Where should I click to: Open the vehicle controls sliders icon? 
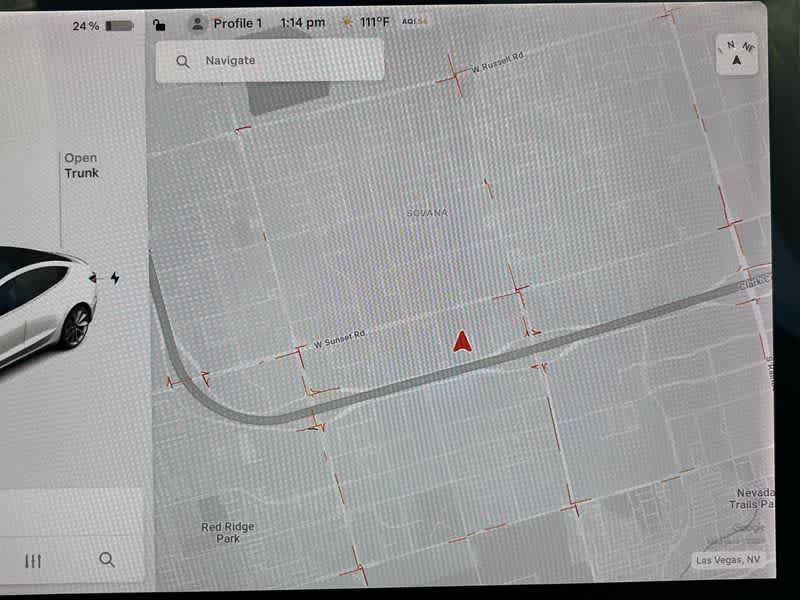click(33, 561)
